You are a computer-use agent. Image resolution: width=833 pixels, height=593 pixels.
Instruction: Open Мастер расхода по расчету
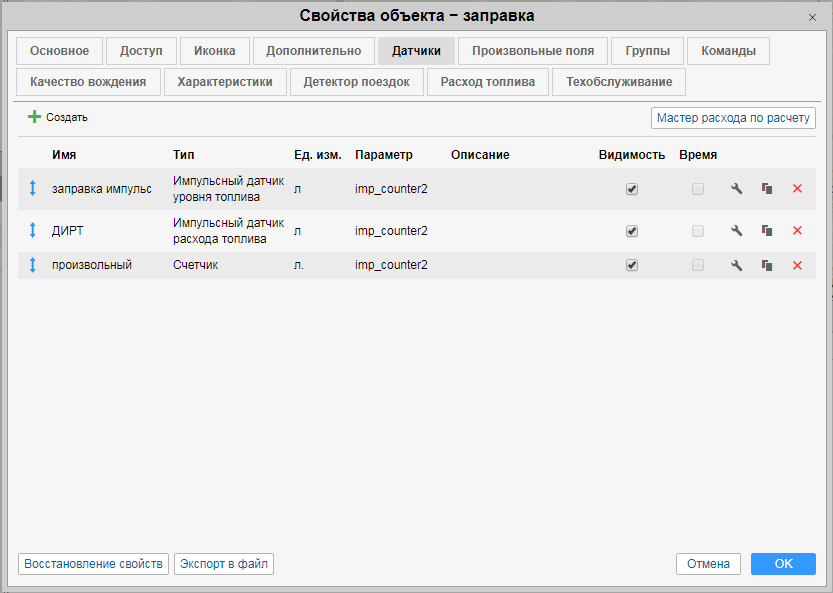click(733, 118)
